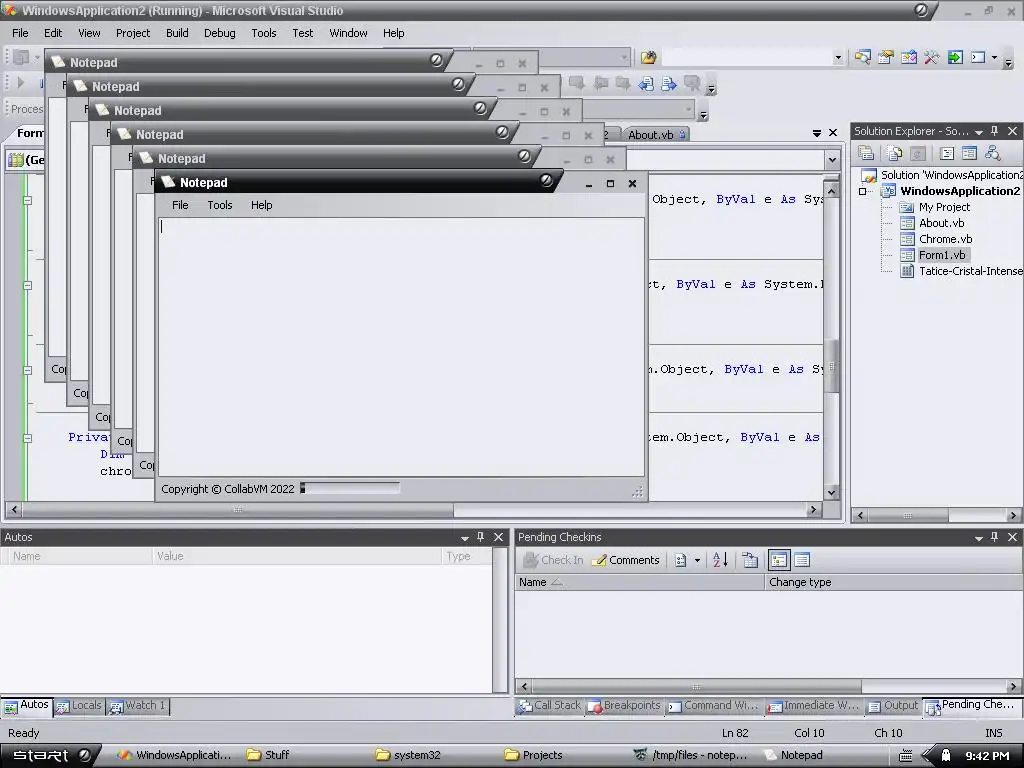Open the active files list dropdown in editor tab bar
The image size is (1024, 768).
tap(816, 133)
